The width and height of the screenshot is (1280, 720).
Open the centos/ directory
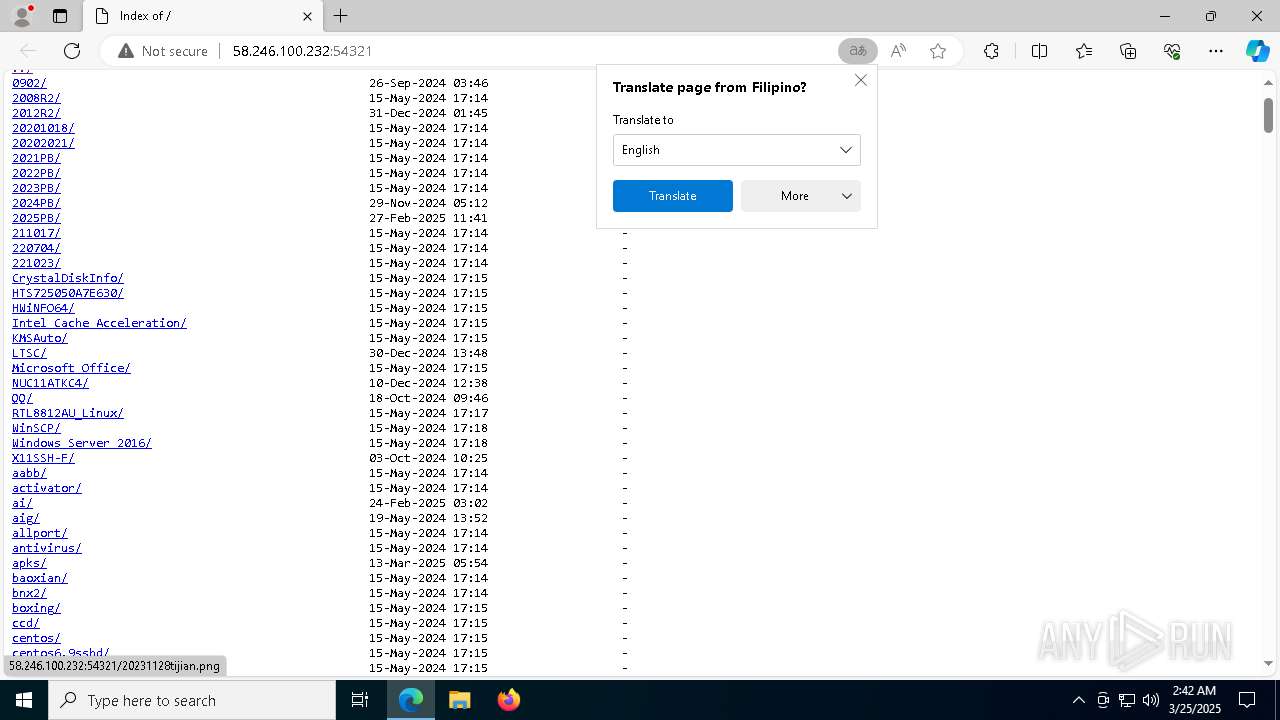tap(36, 638)
